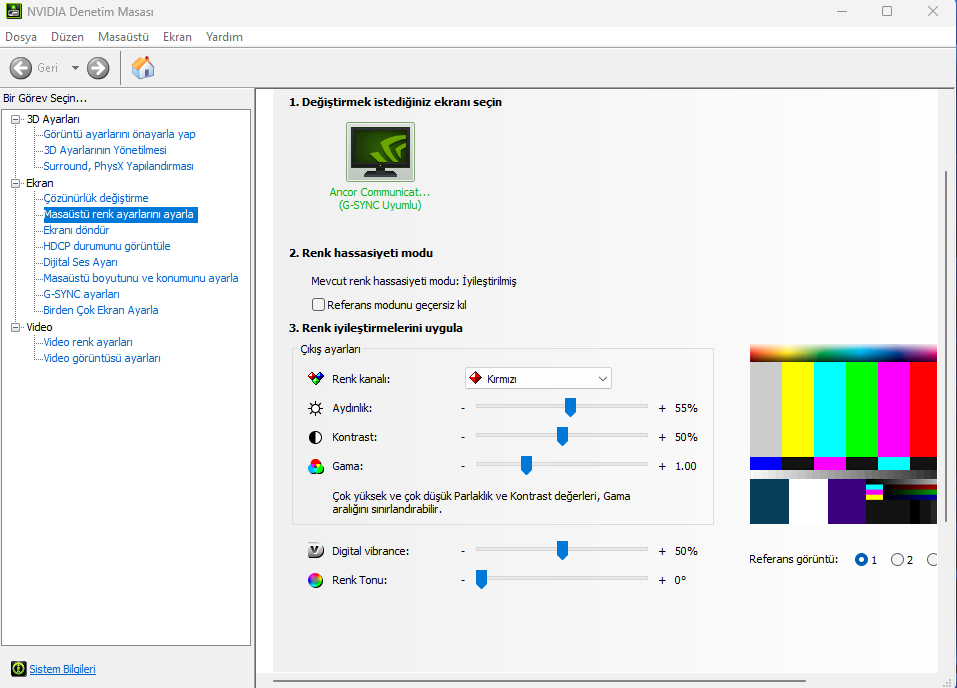This screenshot has height=688, width=957.
Task: Click the horizontal scrollbar at bottom
Action: pyautogui.click(x=539, y=681)
